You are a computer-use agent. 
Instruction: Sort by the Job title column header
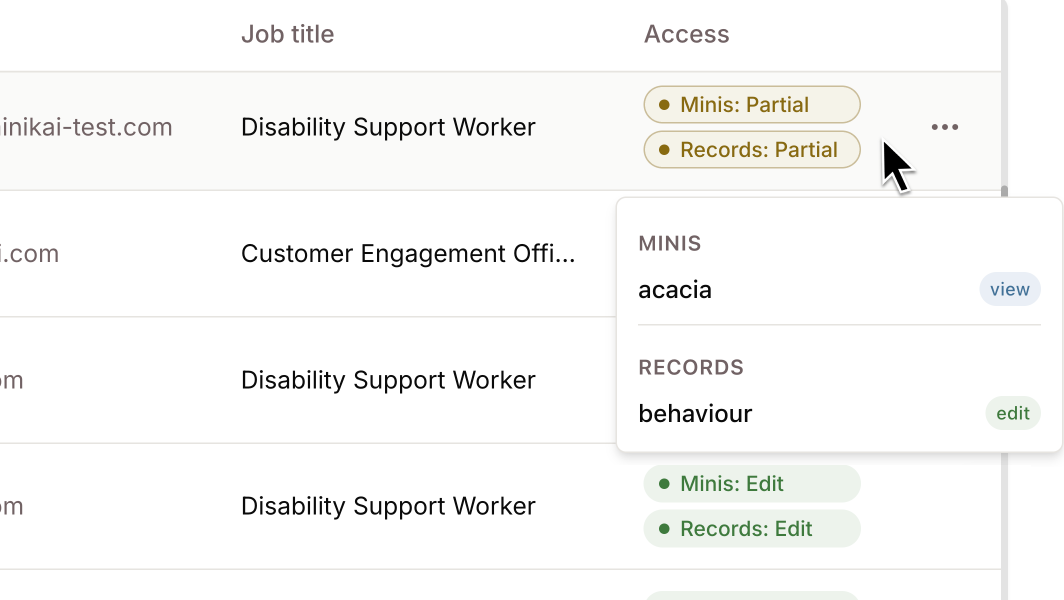pos(288,34)
